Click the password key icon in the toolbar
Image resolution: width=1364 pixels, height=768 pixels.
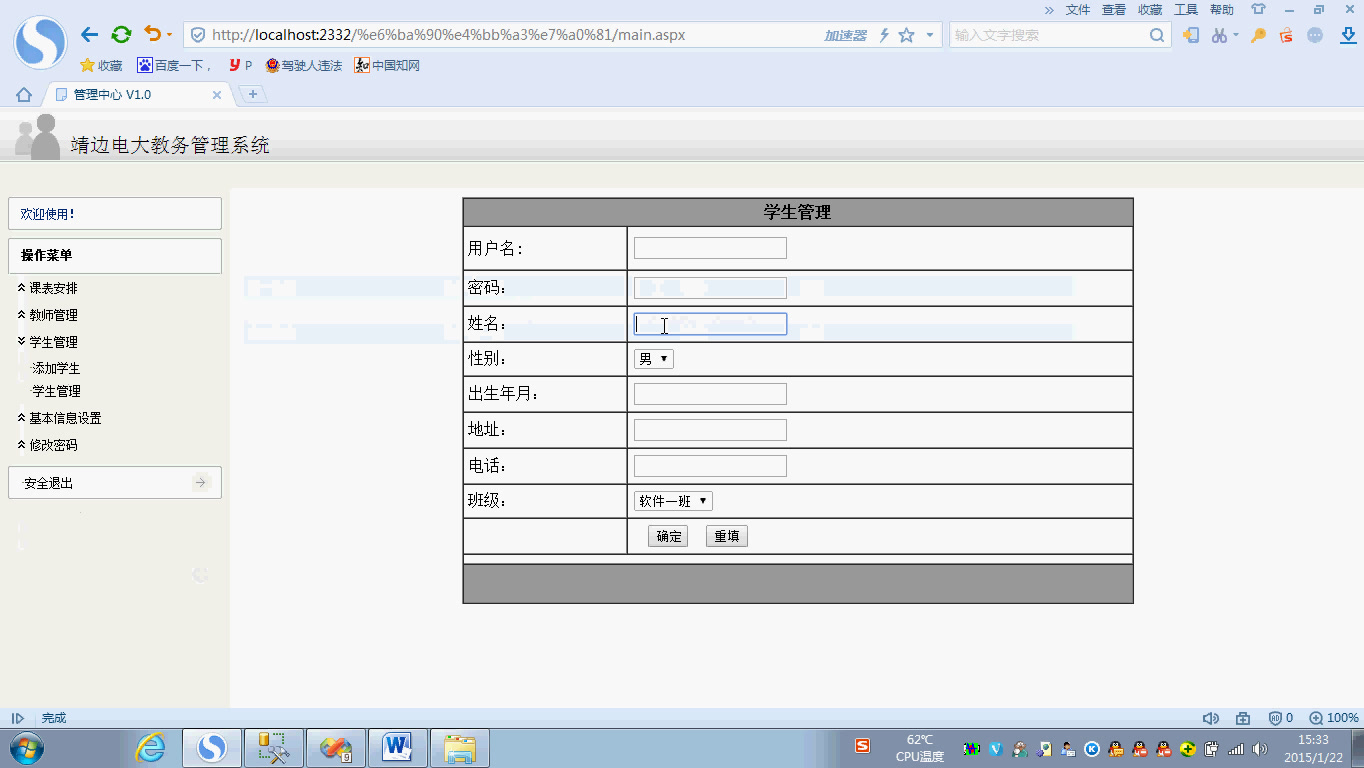(x=1257, y=33)
